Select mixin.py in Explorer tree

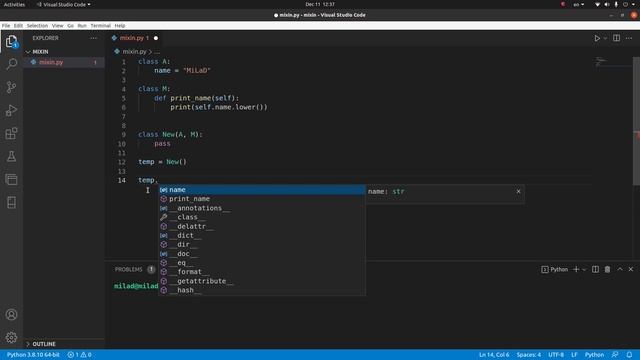64,62
